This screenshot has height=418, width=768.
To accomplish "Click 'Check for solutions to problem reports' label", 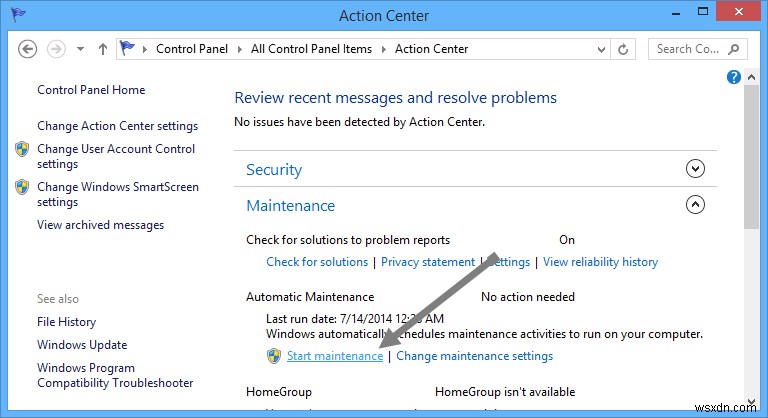I will tap(348, 240).
